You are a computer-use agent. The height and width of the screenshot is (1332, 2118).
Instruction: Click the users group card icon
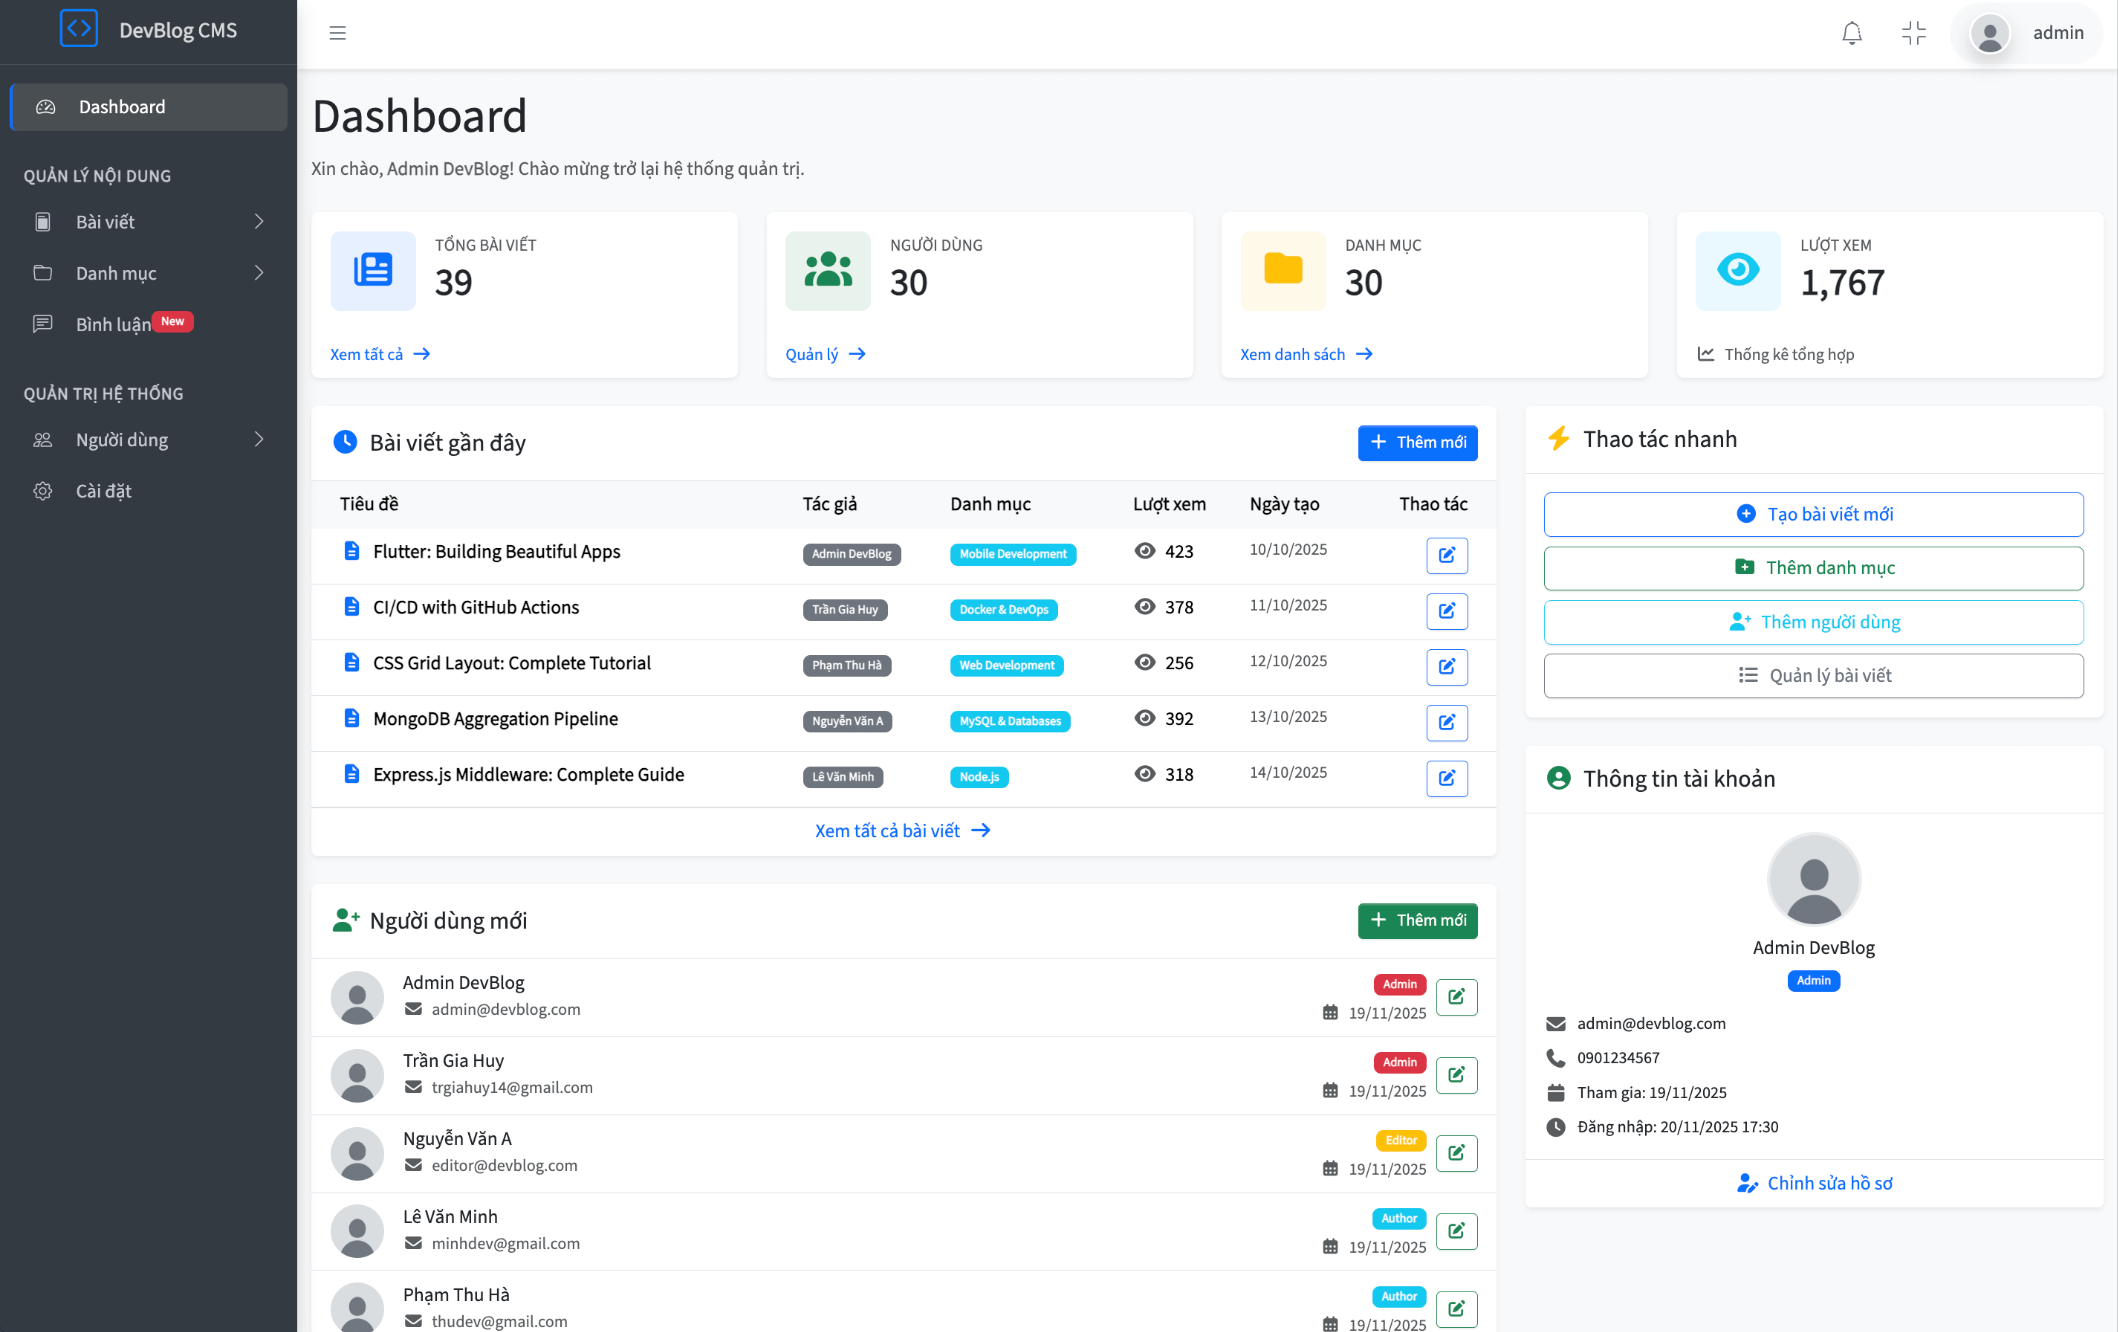tap(828, 270)
